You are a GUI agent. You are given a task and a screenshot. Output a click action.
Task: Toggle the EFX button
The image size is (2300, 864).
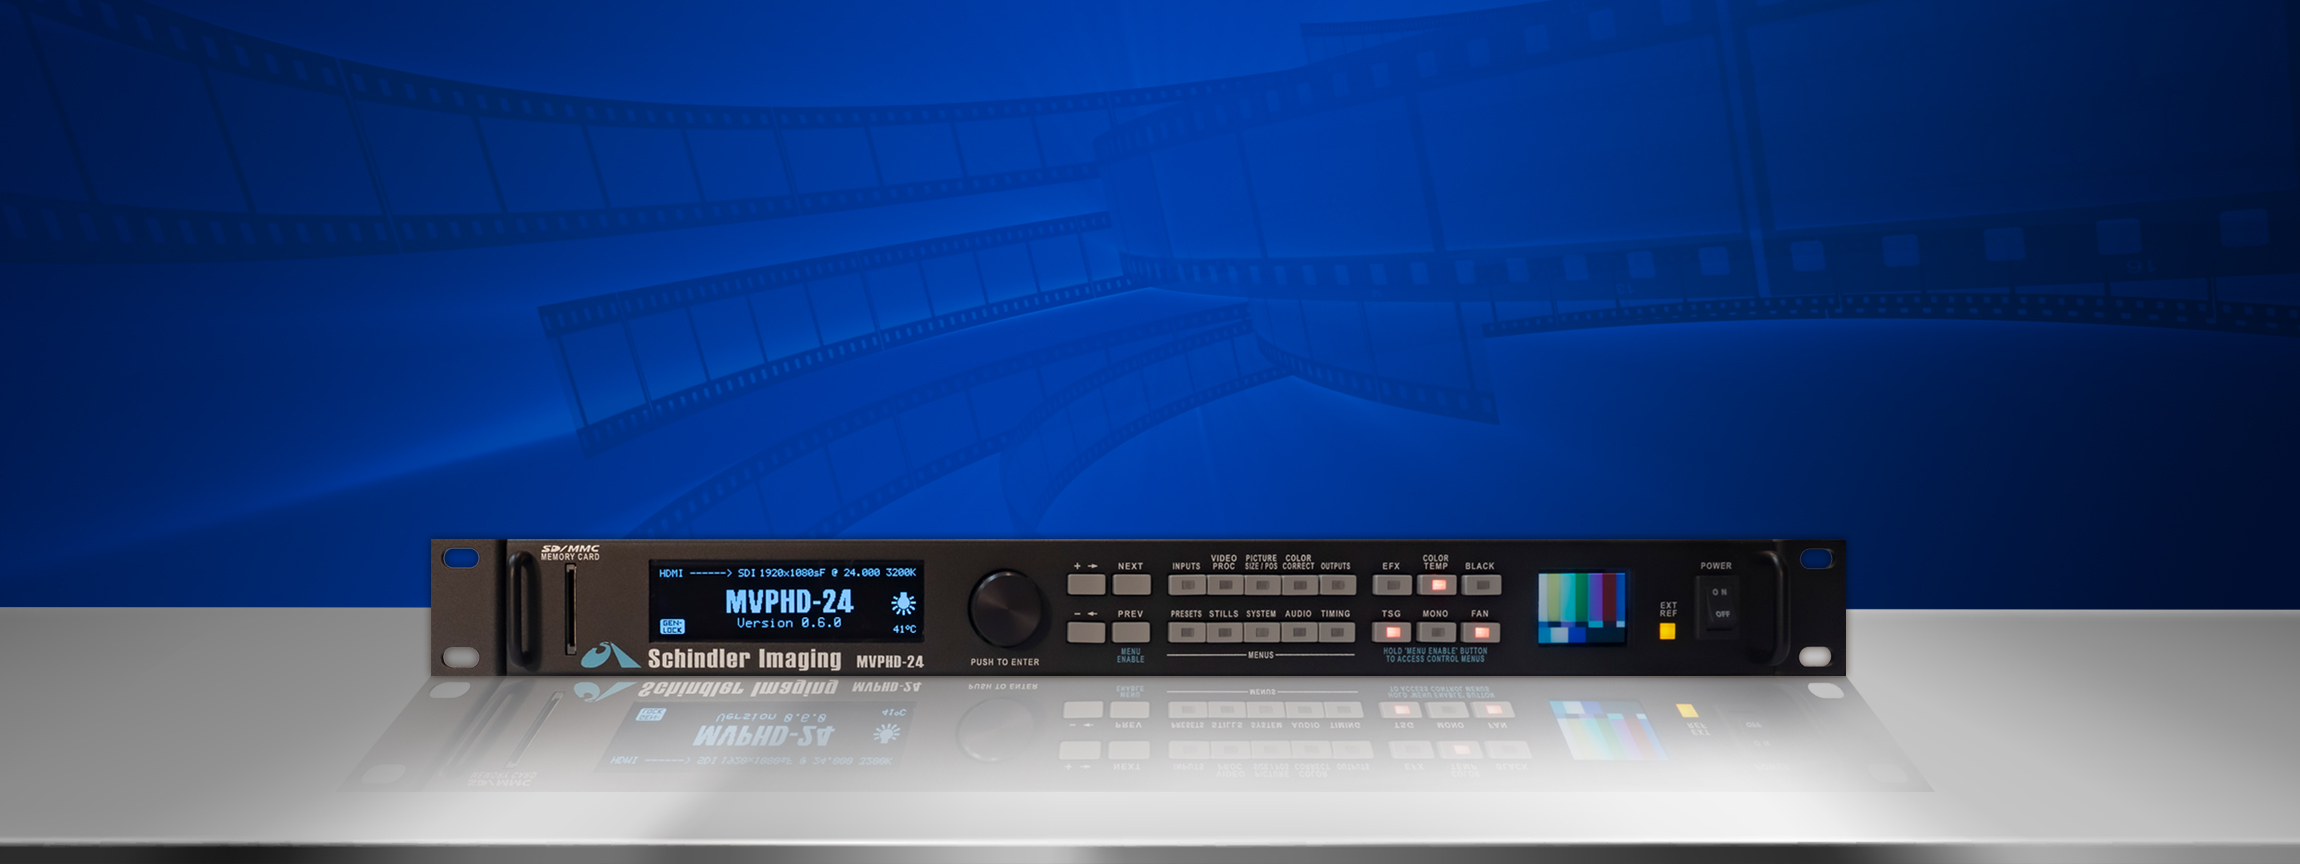1392,585
